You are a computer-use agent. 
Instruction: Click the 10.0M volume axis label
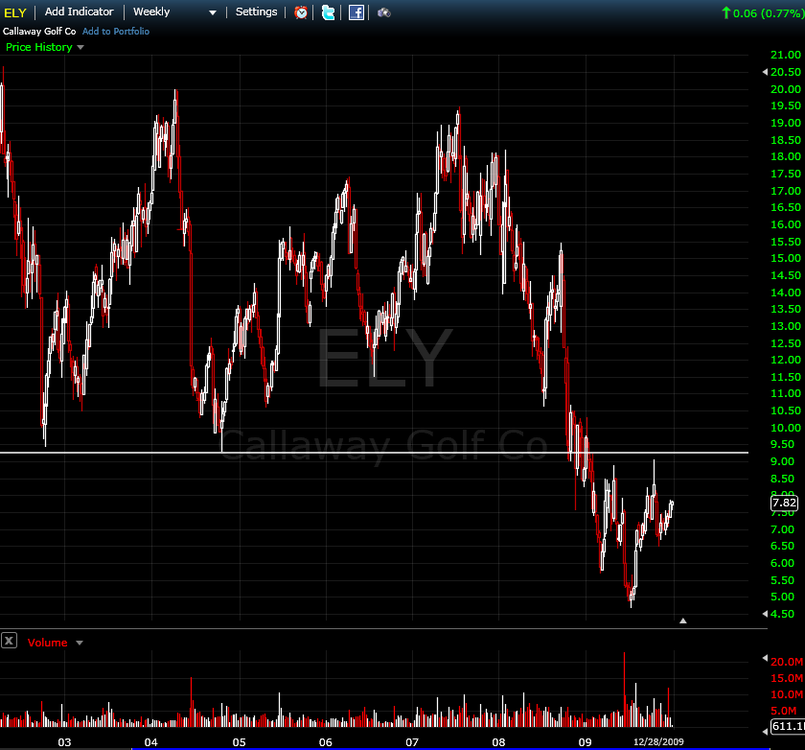pyautogui.click(x=787, y=695)
